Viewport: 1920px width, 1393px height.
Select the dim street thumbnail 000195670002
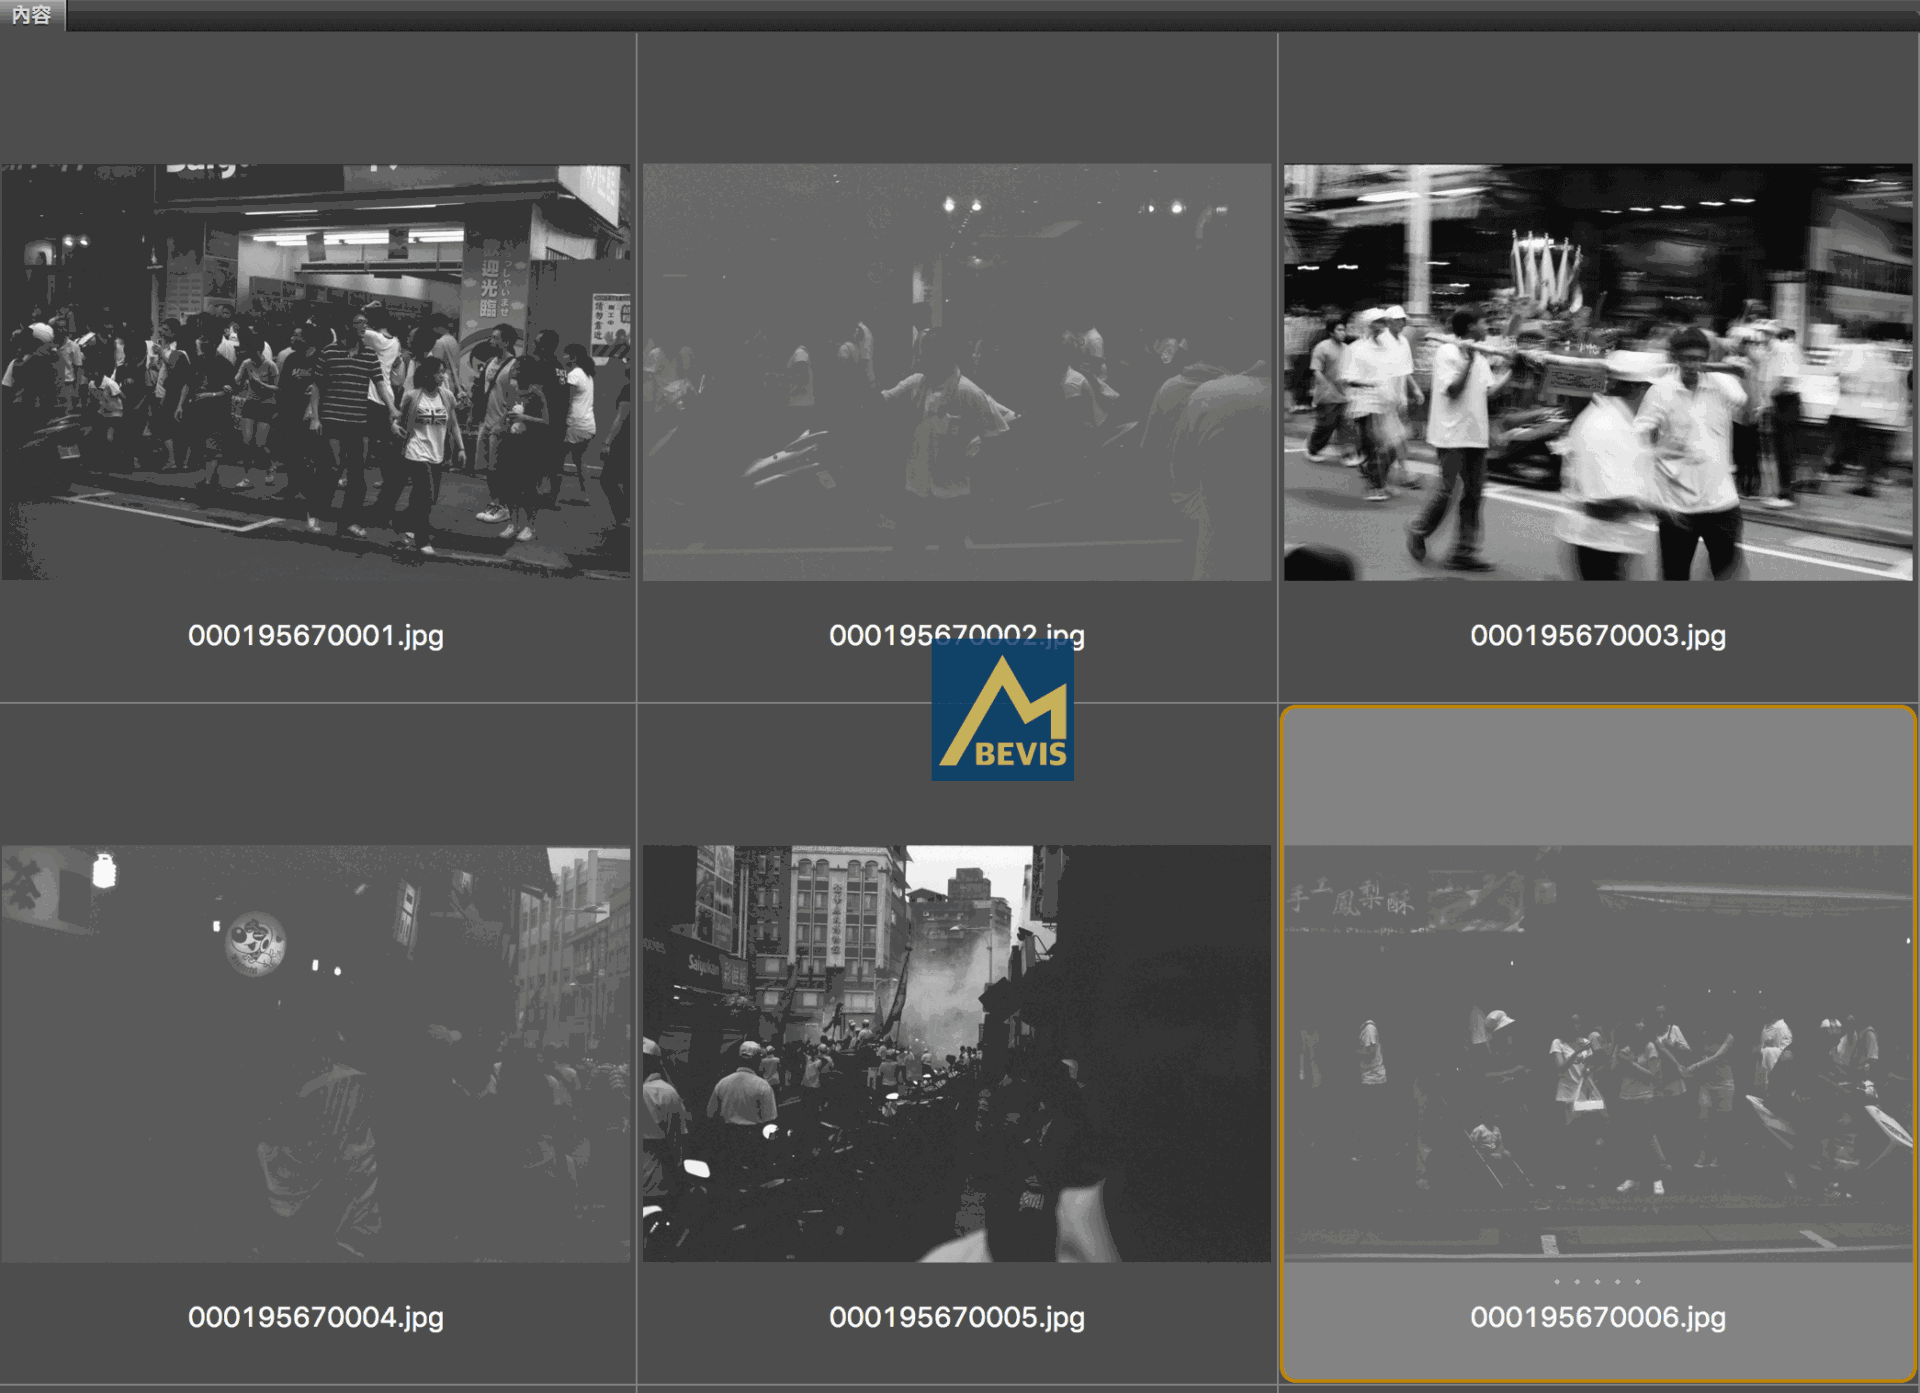point(957,372)
